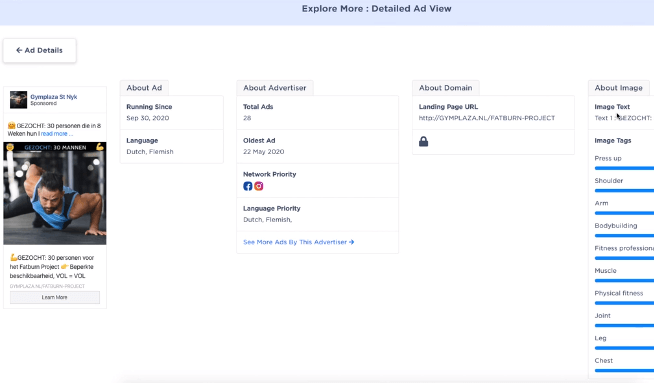This screenshot has height=383, width=654.
Task: Click 'Dutch, Flemish,' under Language Priority
Action: click(267, 219)
